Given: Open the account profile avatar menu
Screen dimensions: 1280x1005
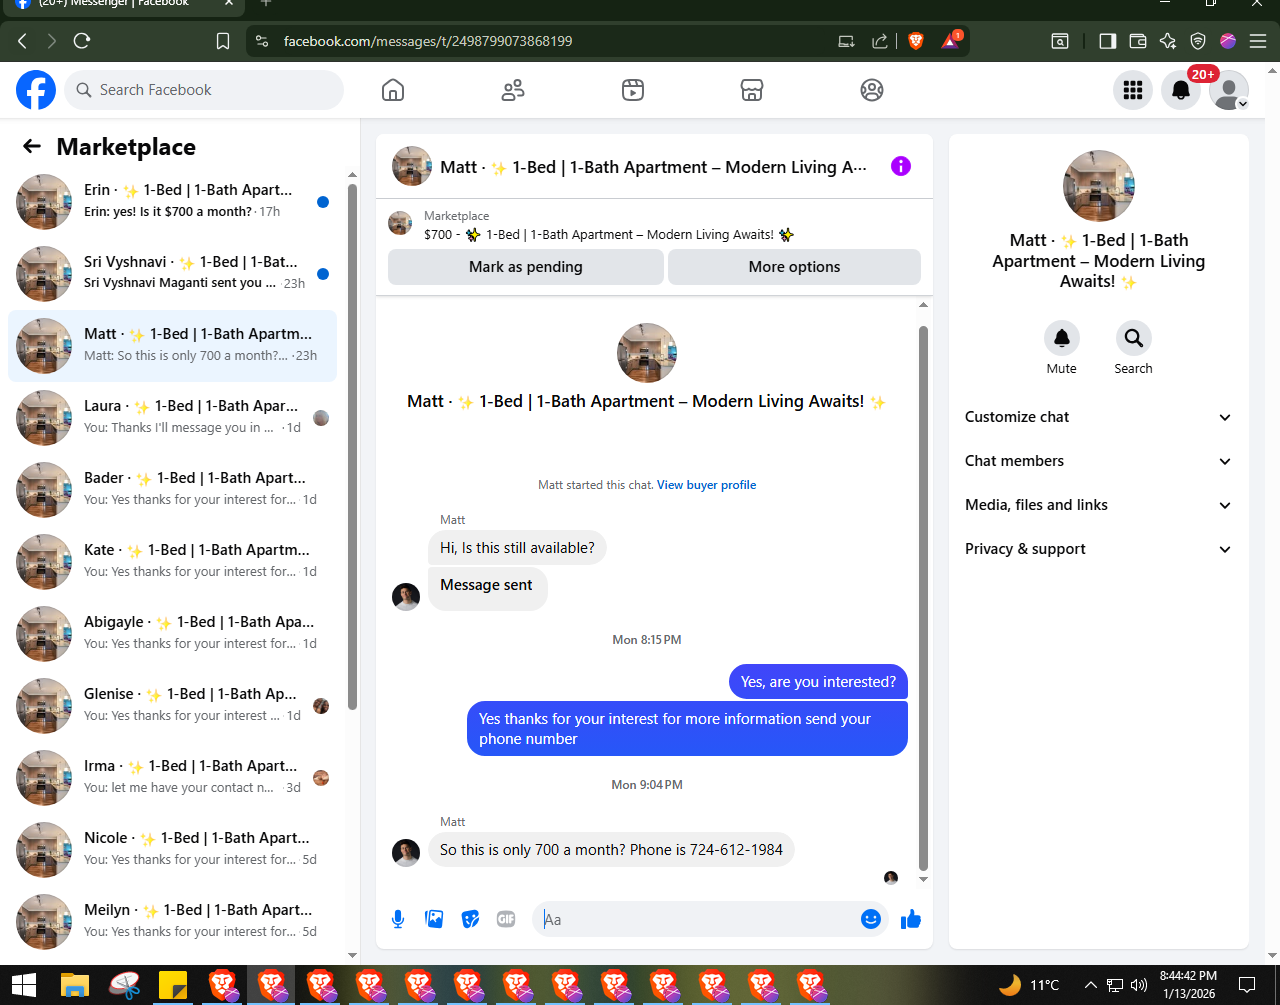Looking at the screenshot, I should coord(1229,90).
